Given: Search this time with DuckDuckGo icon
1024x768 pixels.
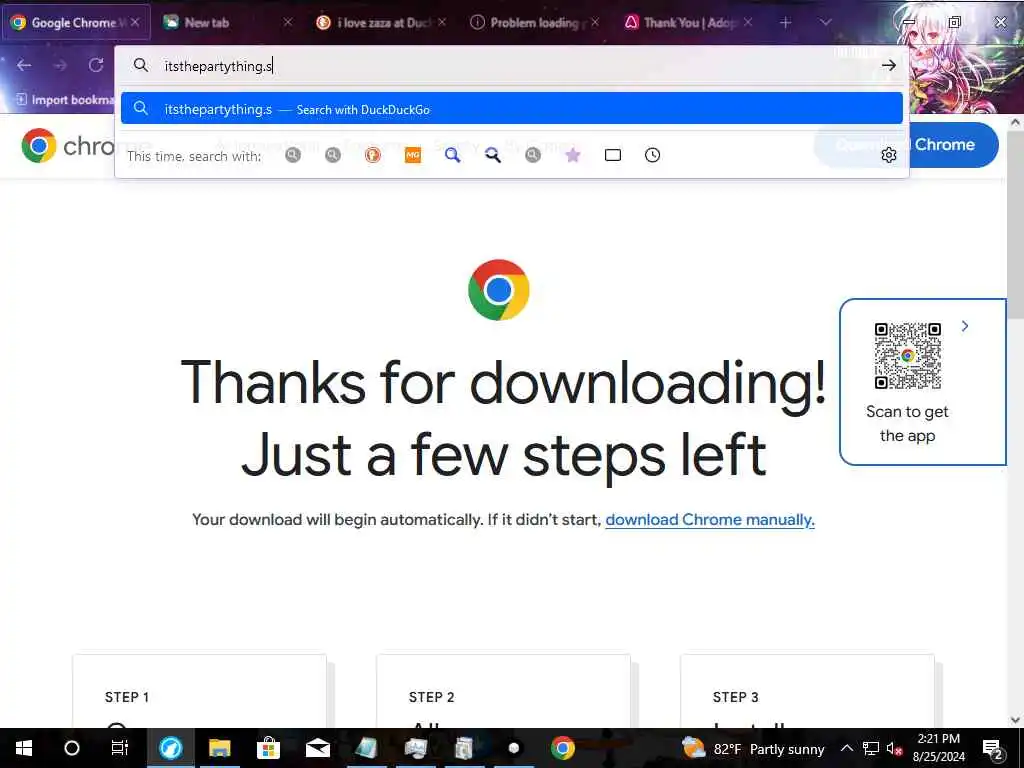Looking at the screenshot, I should pos(373,155).
